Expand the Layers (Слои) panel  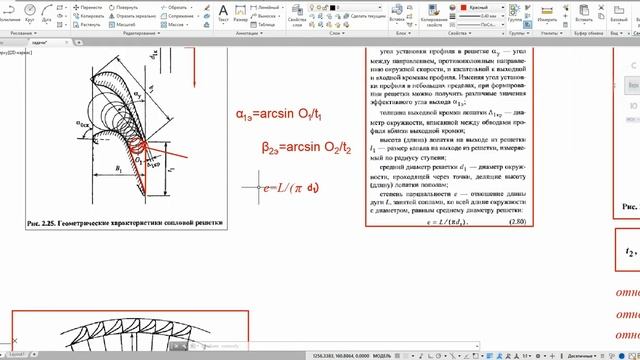click(x=337, y=33)
